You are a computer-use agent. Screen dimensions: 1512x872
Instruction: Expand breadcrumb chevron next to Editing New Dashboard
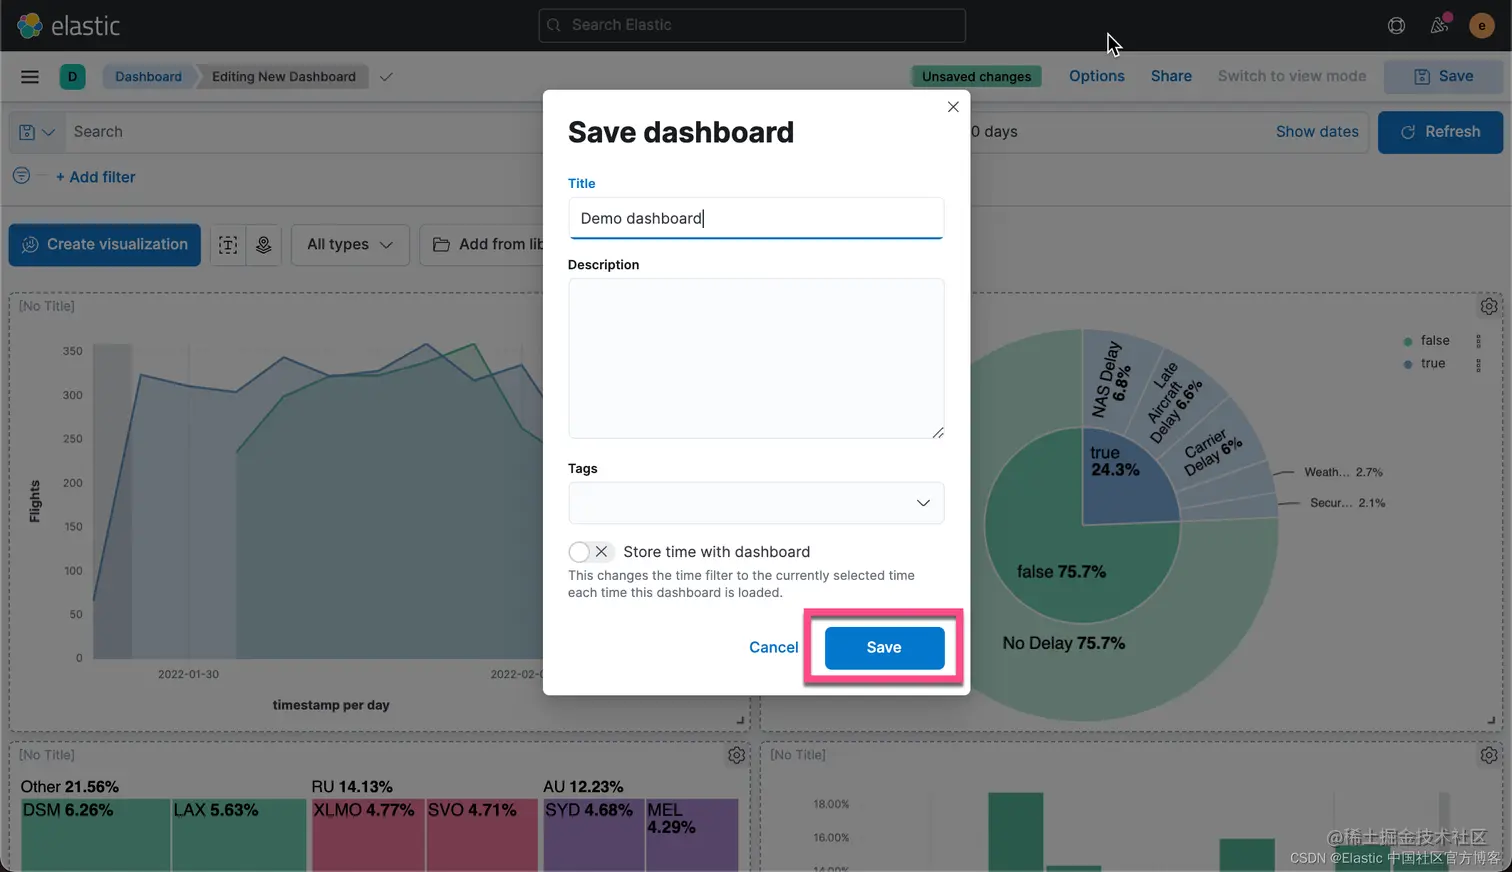pyautogui.click(x=386, y=77)
